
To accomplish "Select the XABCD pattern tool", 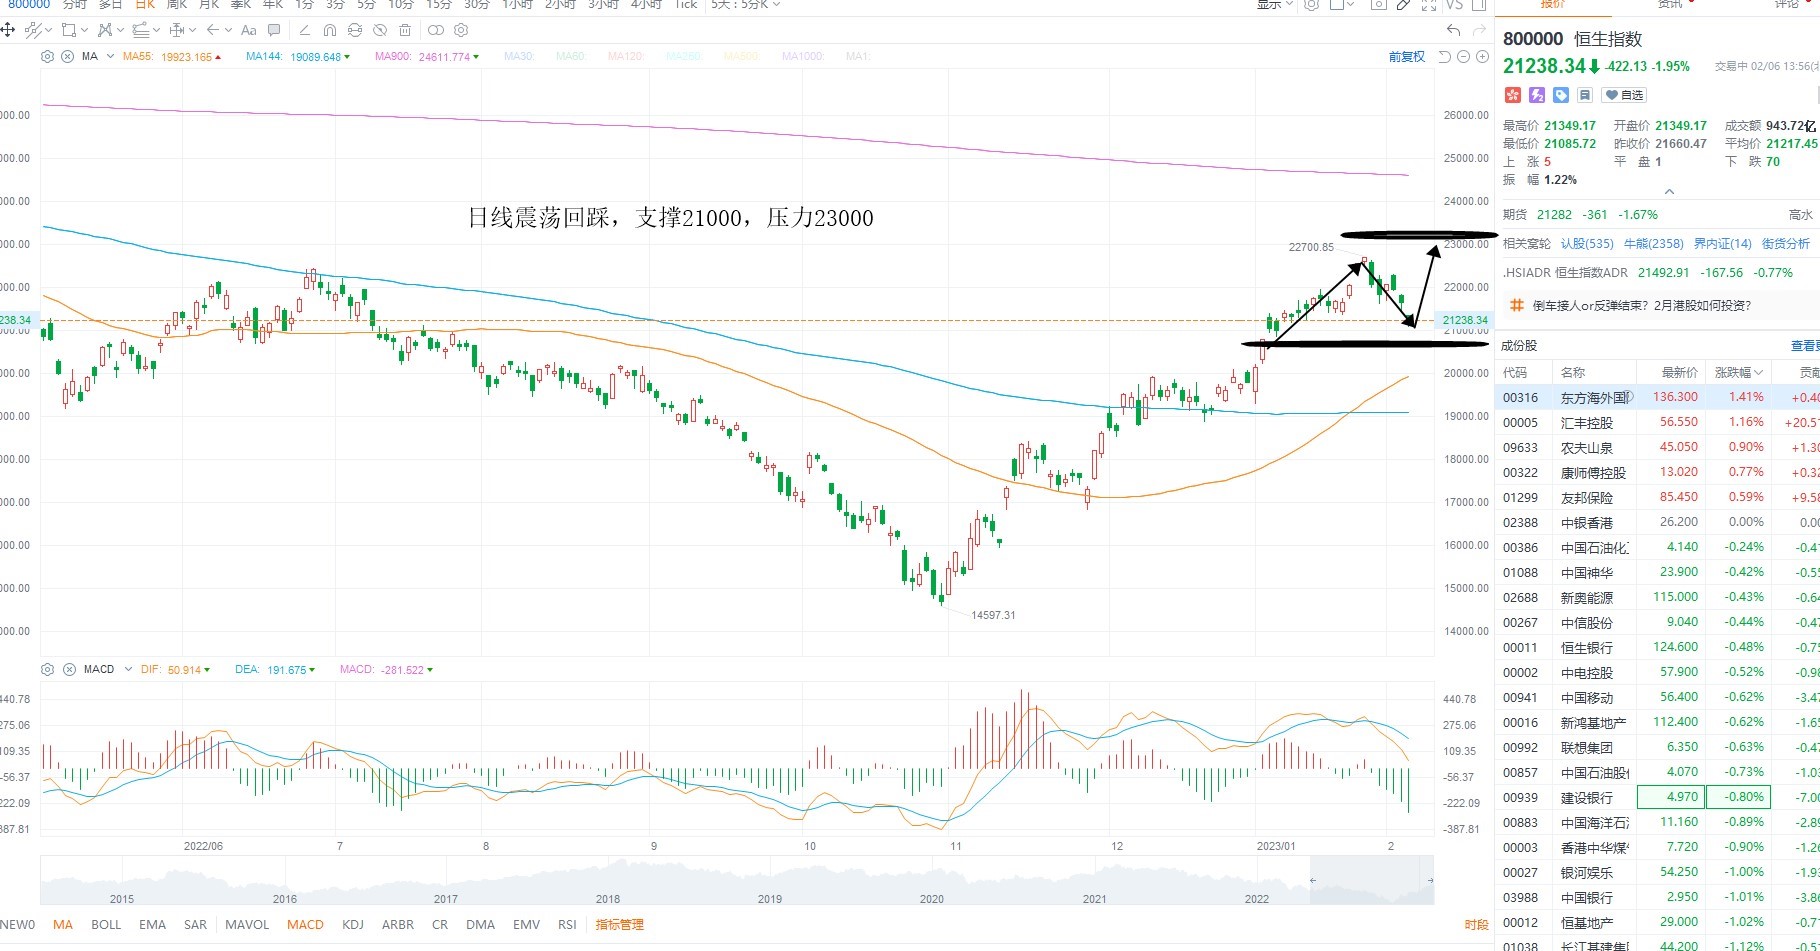I will point(104,30).
